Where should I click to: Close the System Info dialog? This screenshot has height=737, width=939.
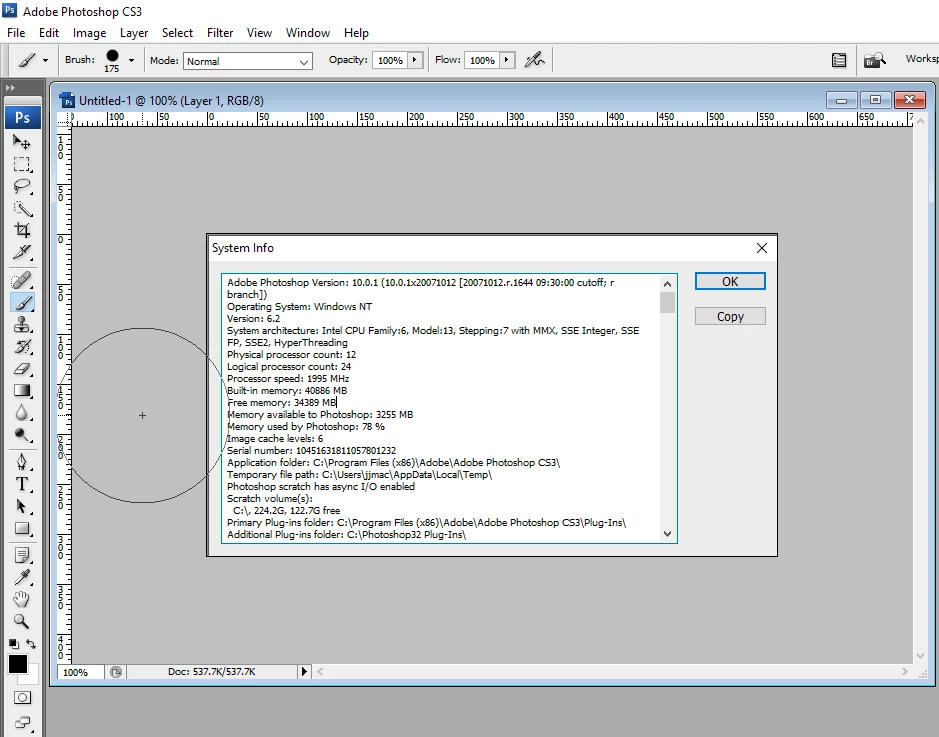tap(762, 248)
